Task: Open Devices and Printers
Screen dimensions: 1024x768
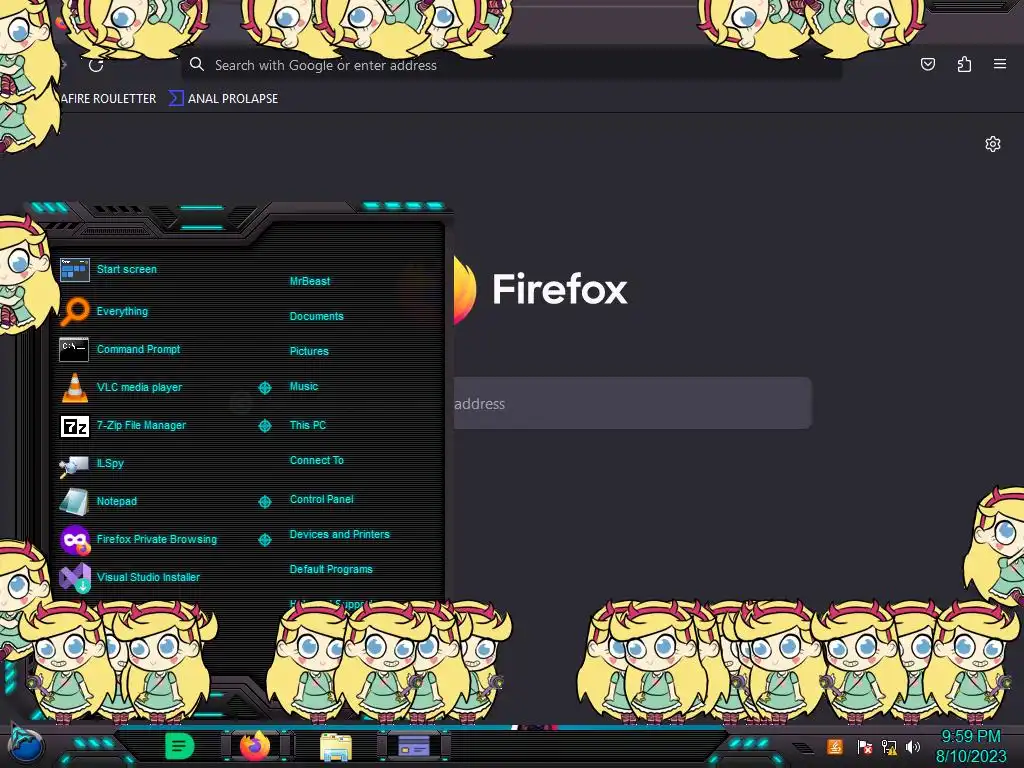Action: click(x=340, y=534)
